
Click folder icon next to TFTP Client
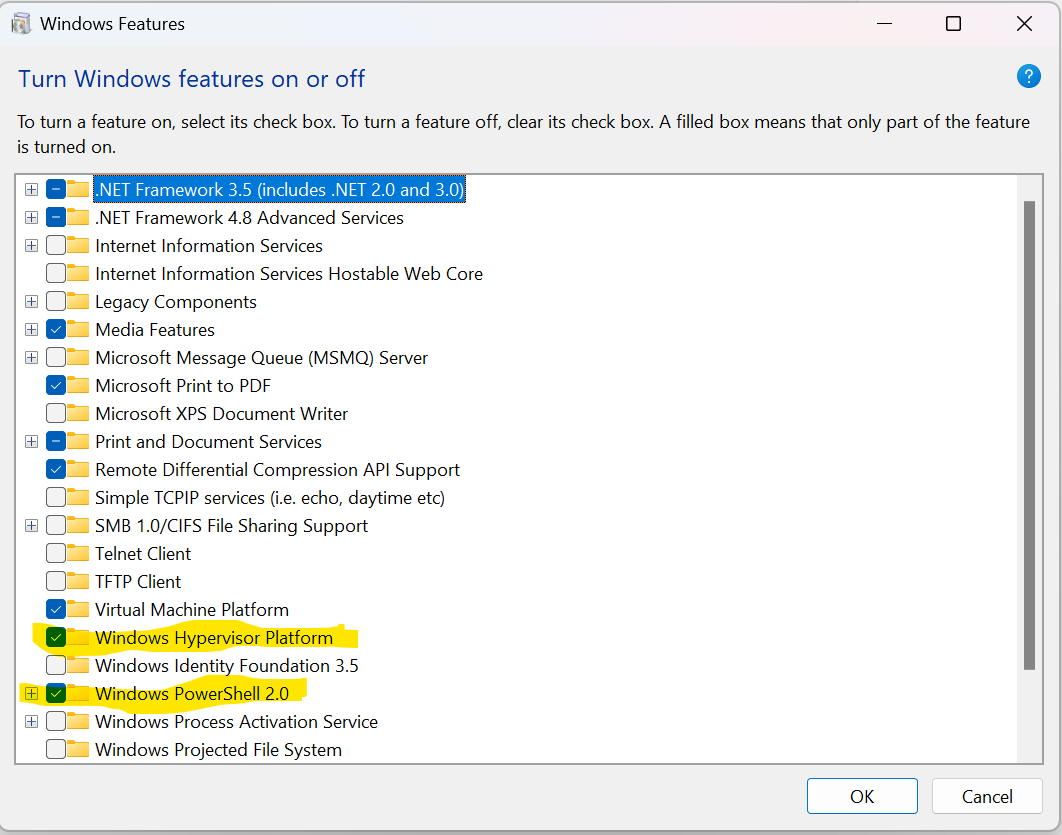tap(78, 581)
